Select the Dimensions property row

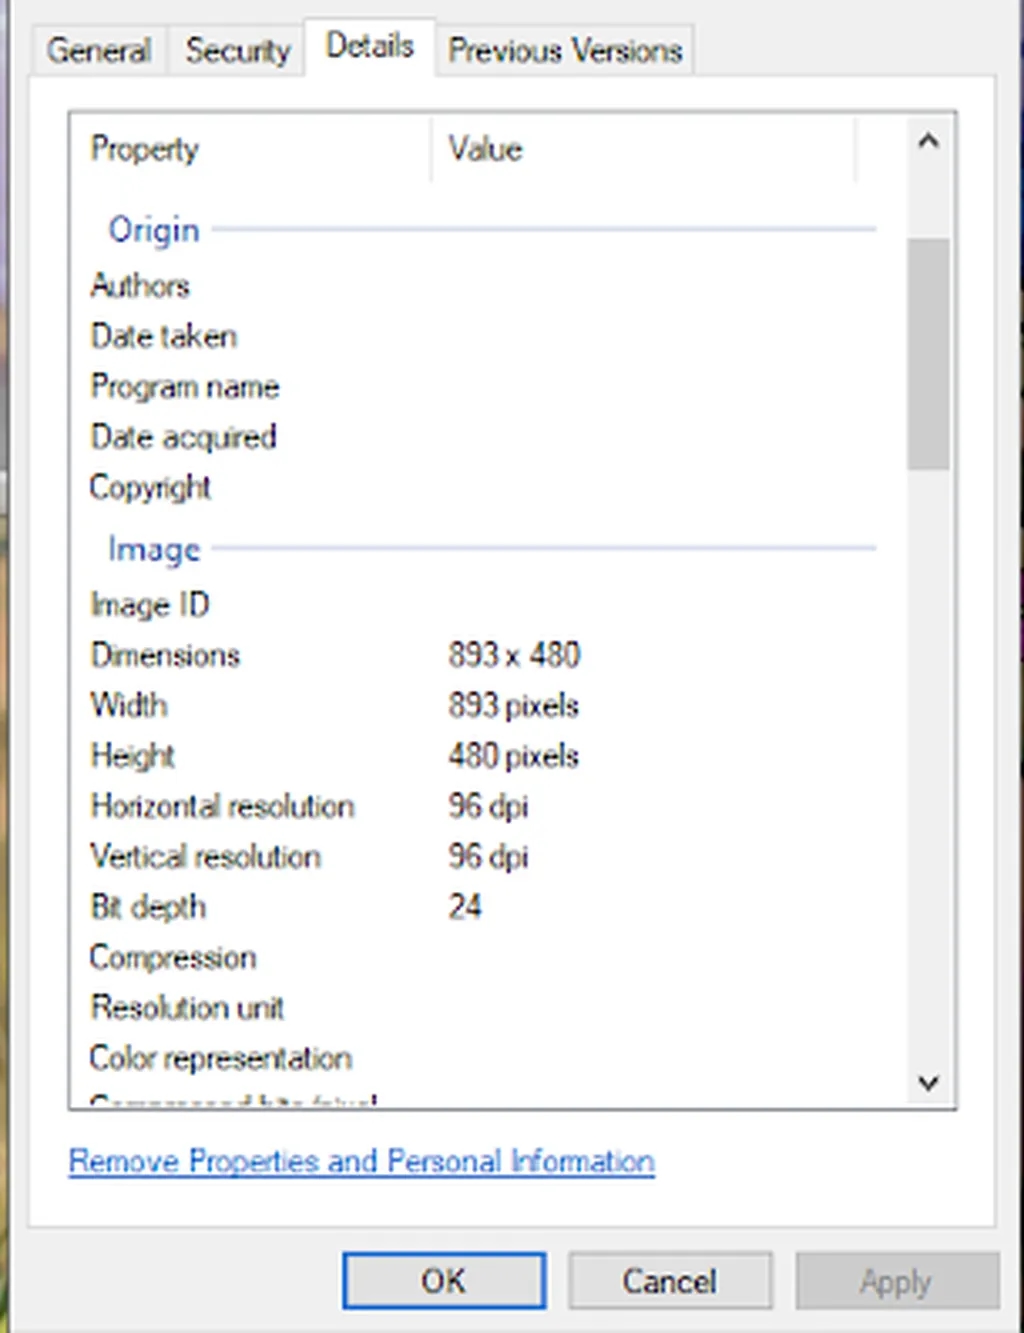click(166, 655)
